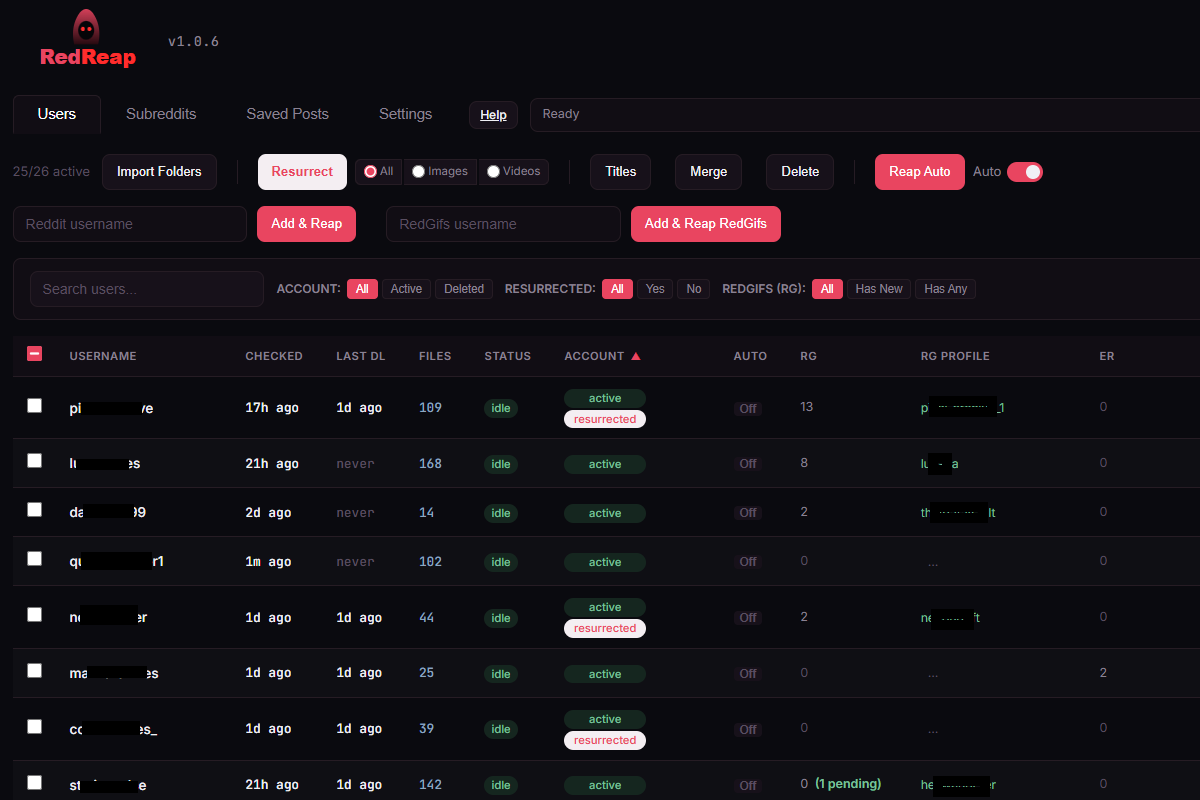Filter resurrected by Yes
Image resolution: width=1200 pixels, height=800 pixels.
[655, 289]
